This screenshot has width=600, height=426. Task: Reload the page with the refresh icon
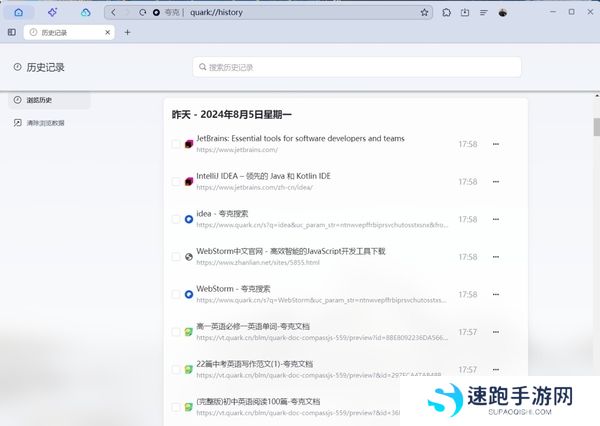click(142, 12)
